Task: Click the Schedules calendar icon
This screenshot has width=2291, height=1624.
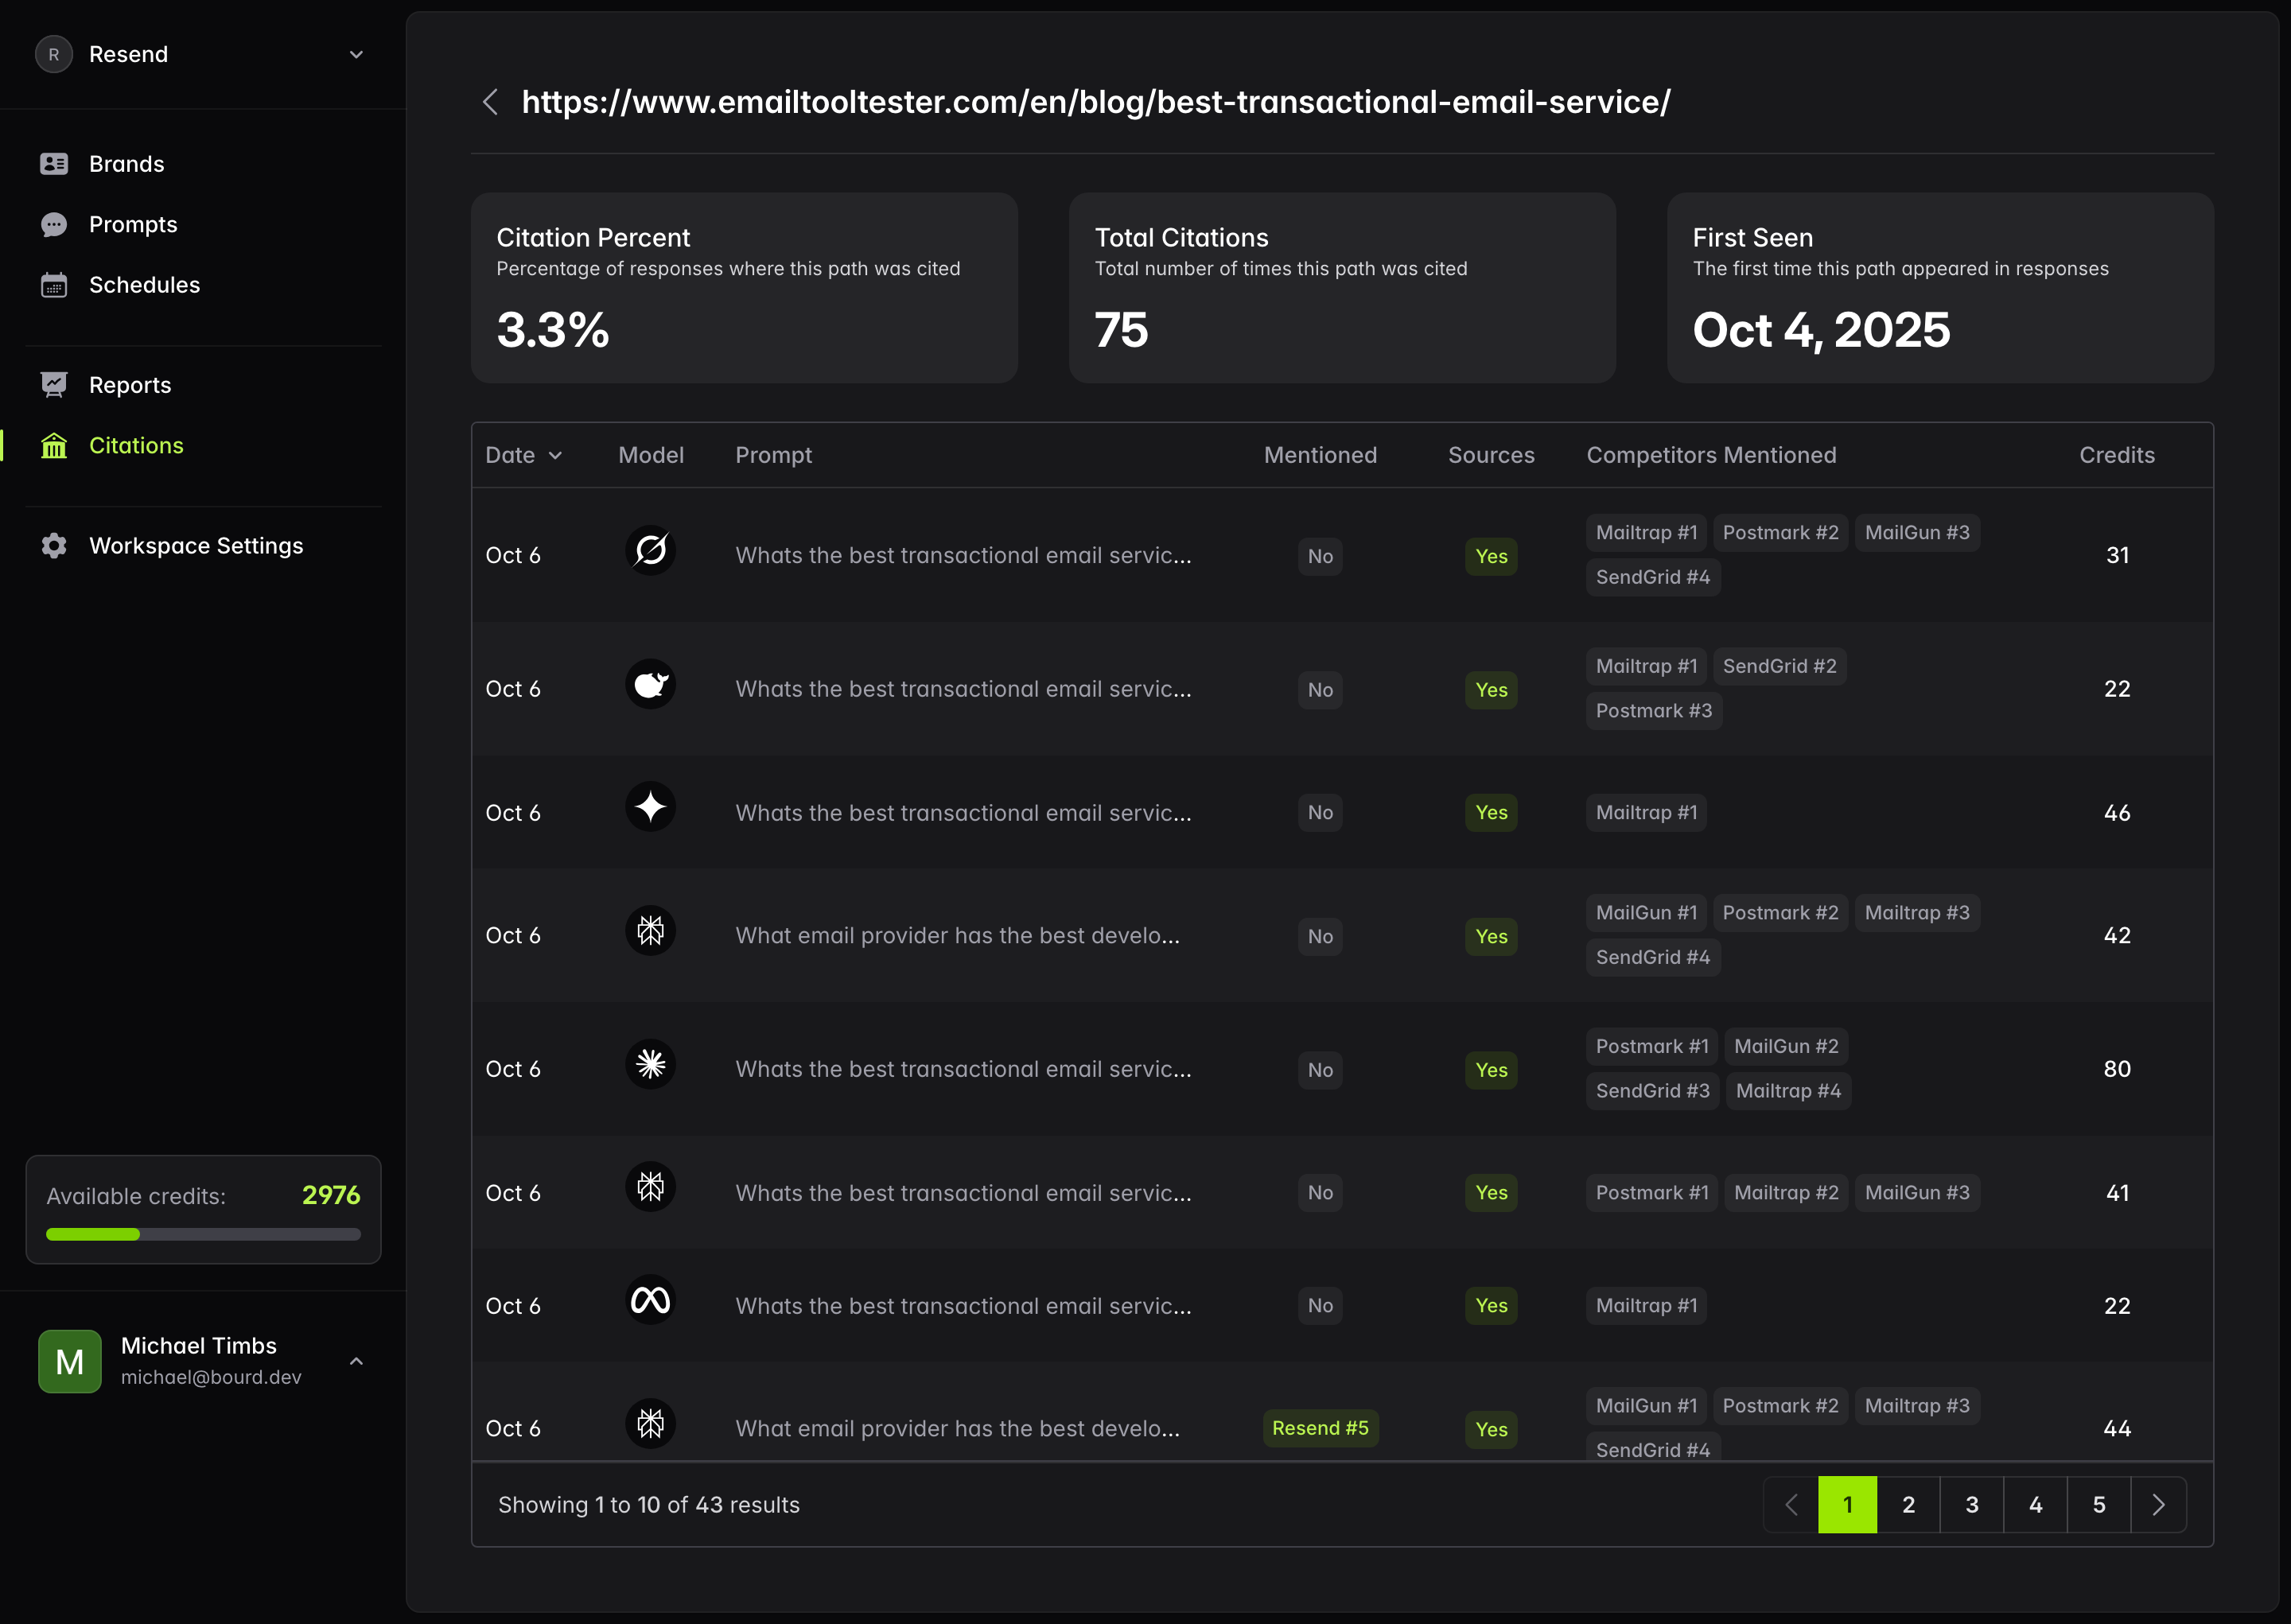Action: [x=54, y=285]
